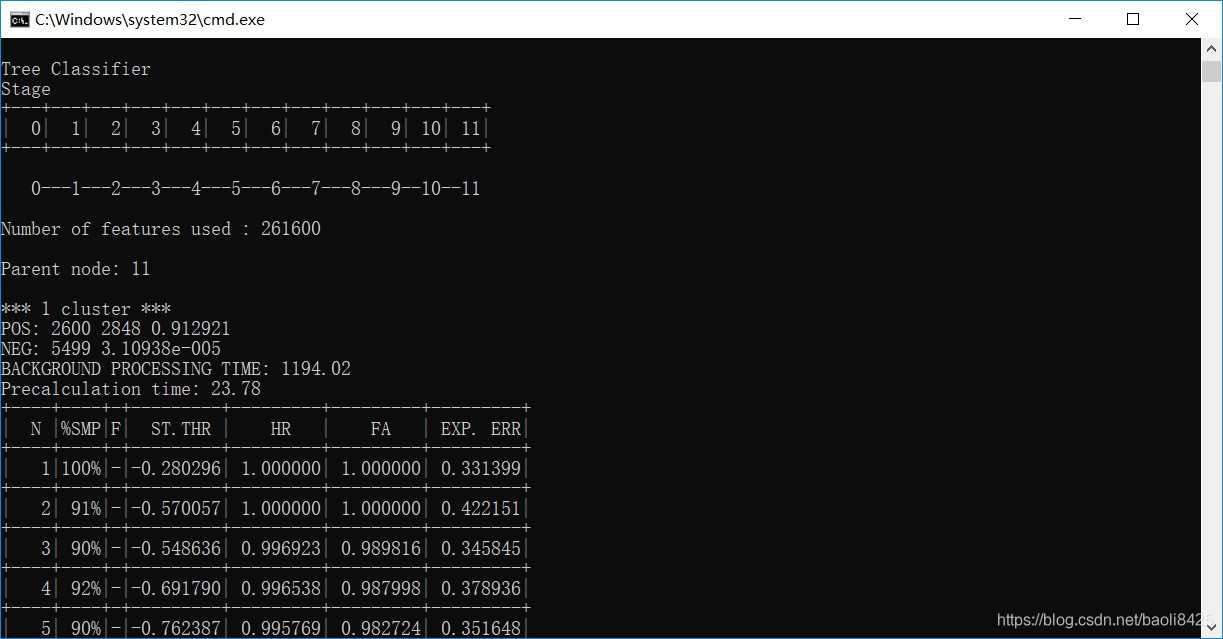Click the scrollbar up arrow
This screenshot has width=1223, height=639.
click(1212, 48)
